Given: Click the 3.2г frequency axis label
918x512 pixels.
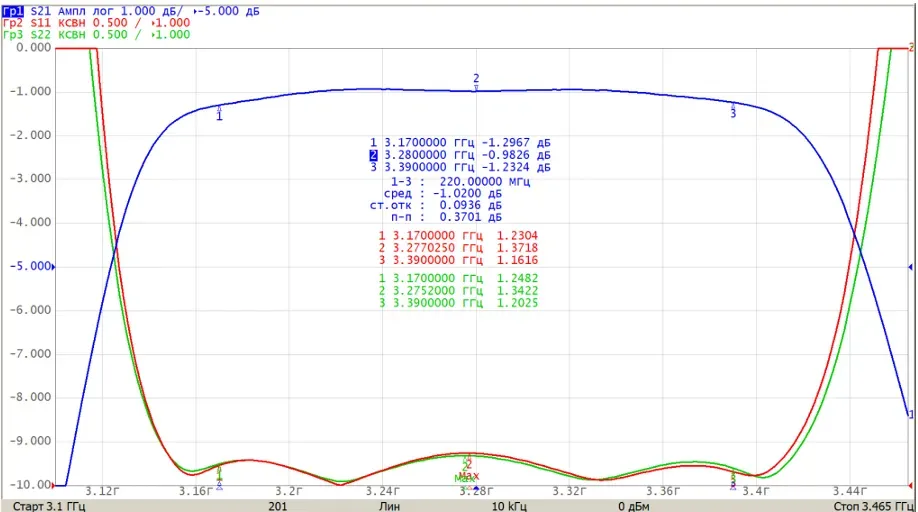Looking at the screenshot, I should pos(289,491).
